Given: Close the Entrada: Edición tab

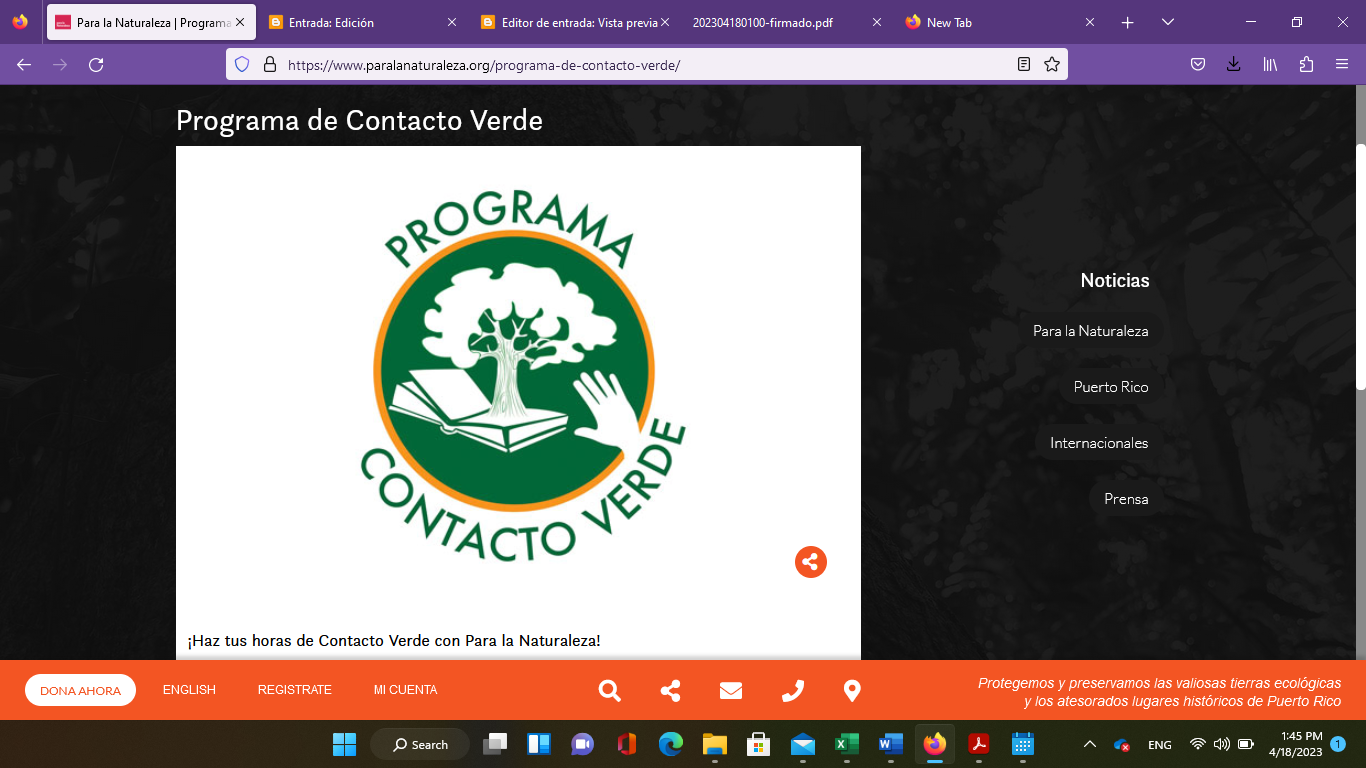Looking at the screenshot, I should tap(452, 22).
